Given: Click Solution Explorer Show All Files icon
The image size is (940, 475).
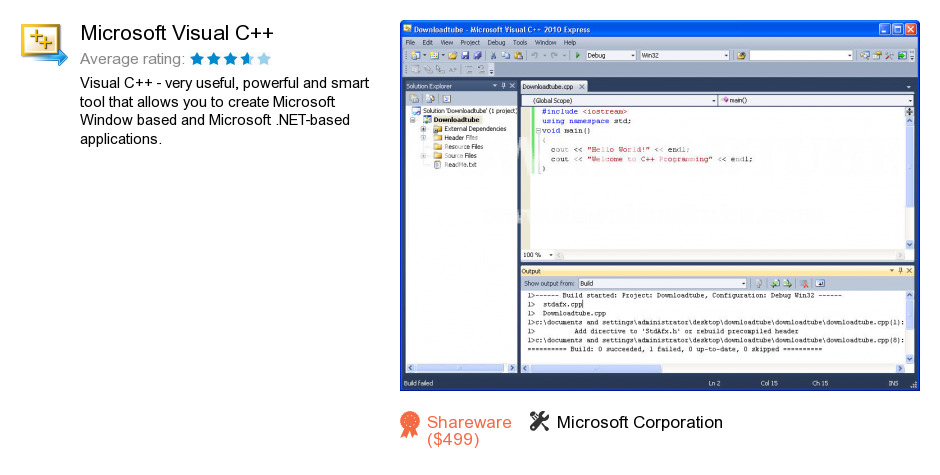Looking at the screenshot, I should click(430, 98).
